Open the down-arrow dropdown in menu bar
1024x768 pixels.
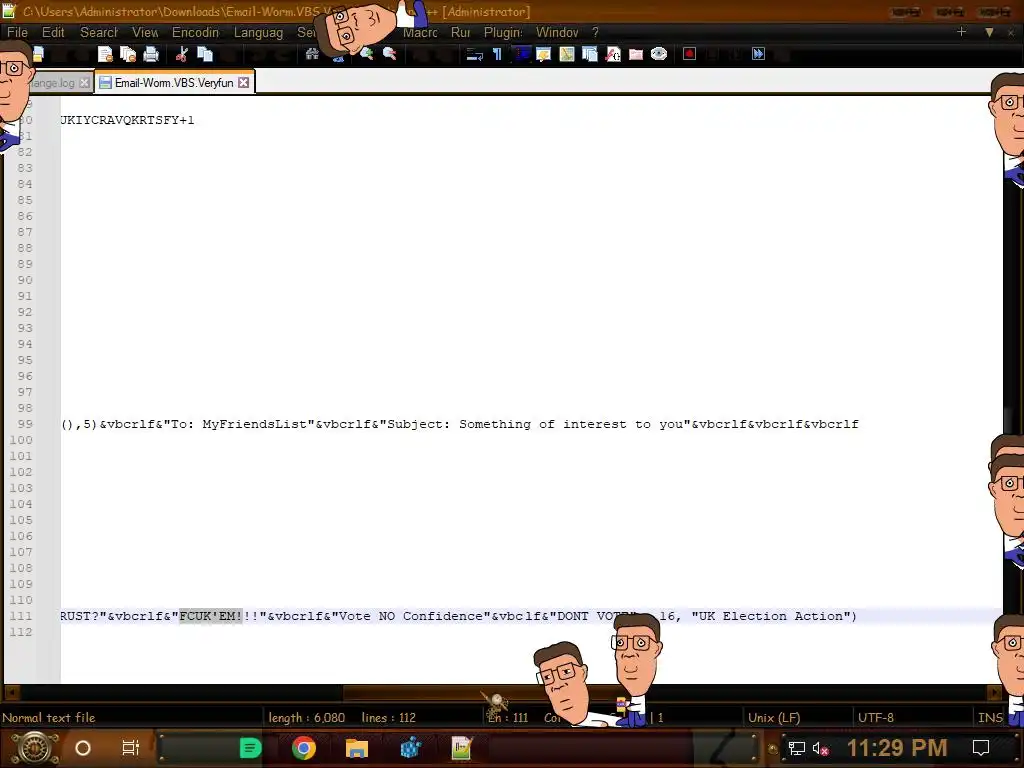989,32
